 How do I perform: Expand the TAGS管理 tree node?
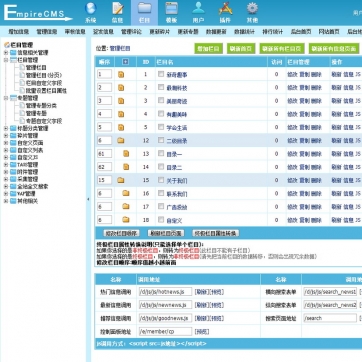click(6, 165)
